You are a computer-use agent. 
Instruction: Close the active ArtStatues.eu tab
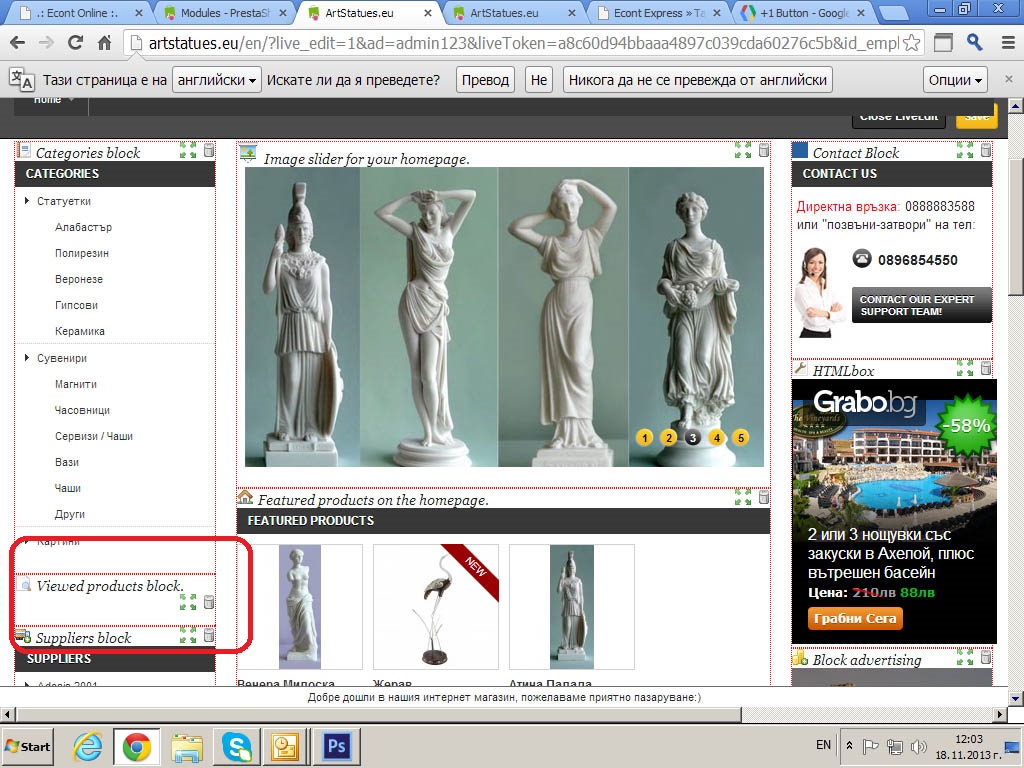click(x=428, y=13)
